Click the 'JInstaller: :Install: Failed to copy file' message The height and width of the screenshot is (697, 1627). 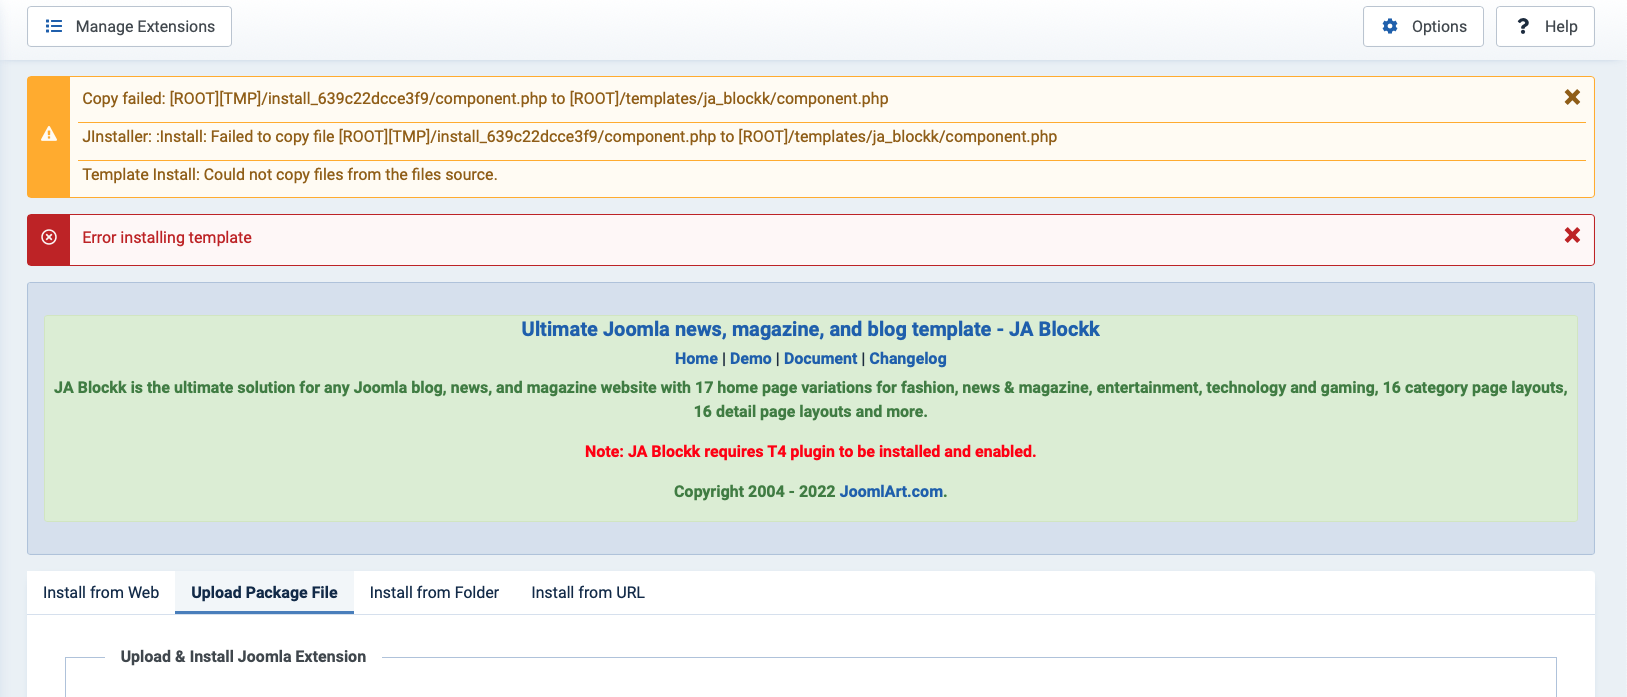569,136
